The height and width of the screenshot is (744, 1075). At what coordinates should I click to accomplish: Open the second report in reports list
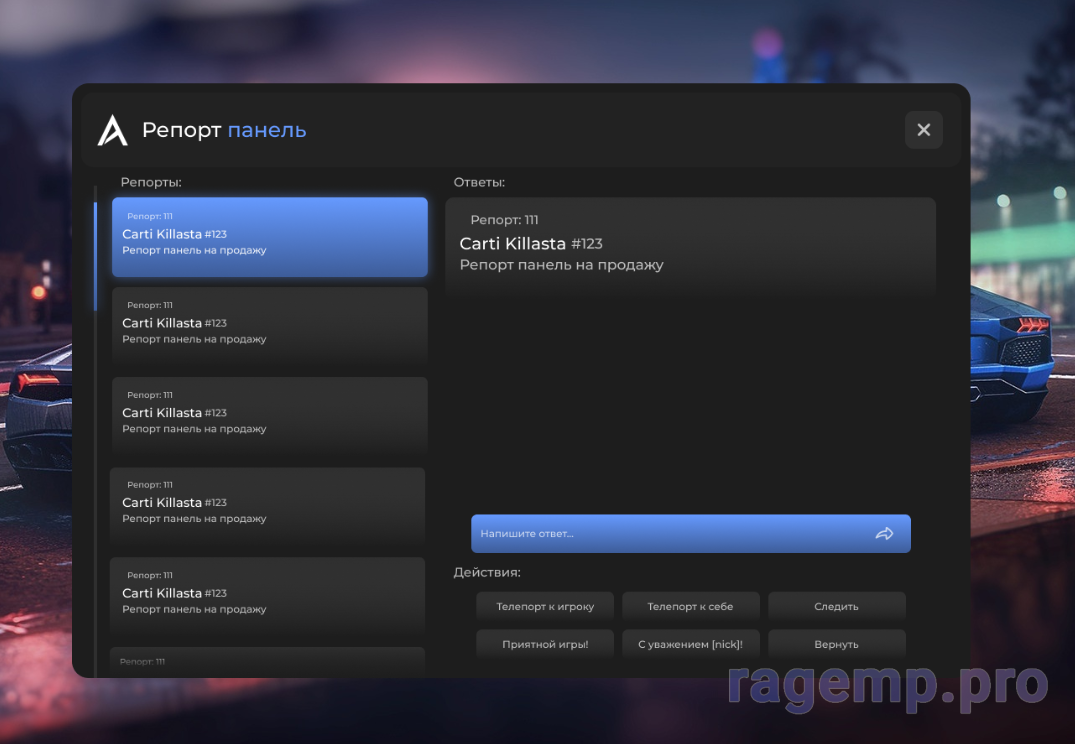pyautogui.click(x=269, y=326)
